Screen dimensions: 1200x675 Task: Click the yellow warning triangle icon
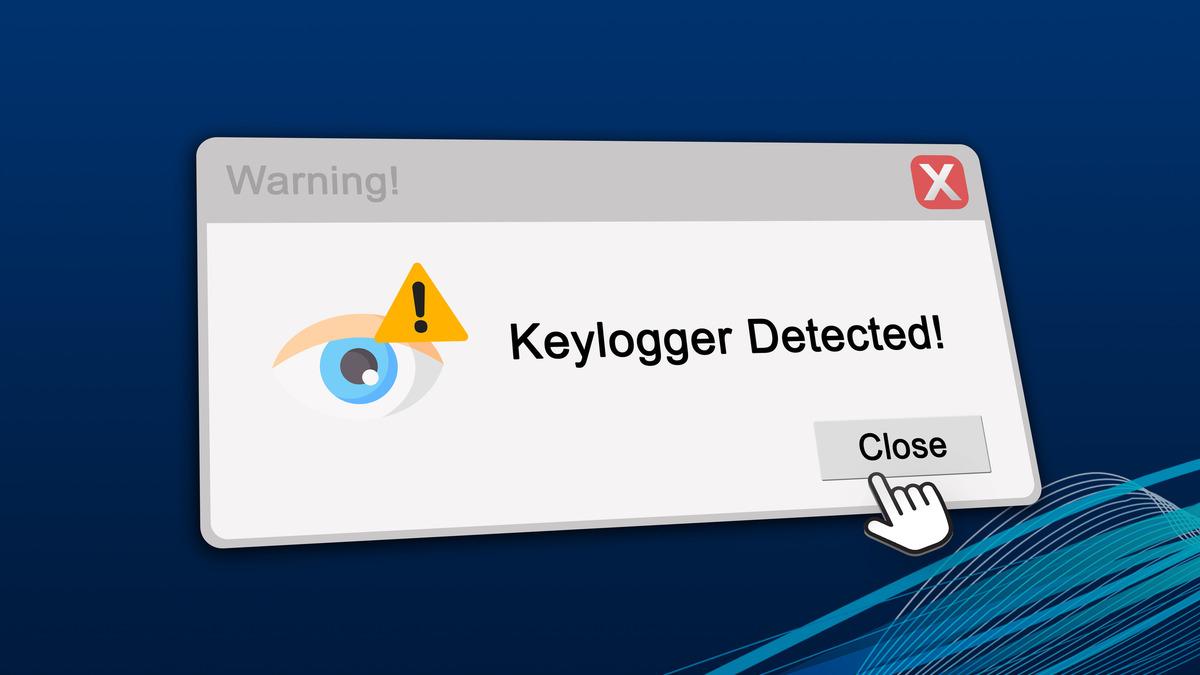(x=421, y=303)
